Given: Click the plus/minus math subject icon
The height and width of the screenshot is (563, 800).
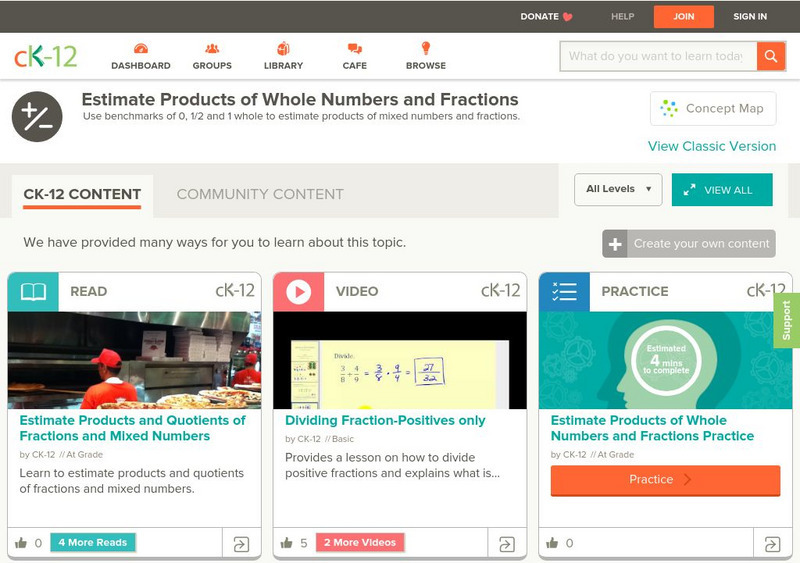Looking at the screenshot, I should click(37, 117).
